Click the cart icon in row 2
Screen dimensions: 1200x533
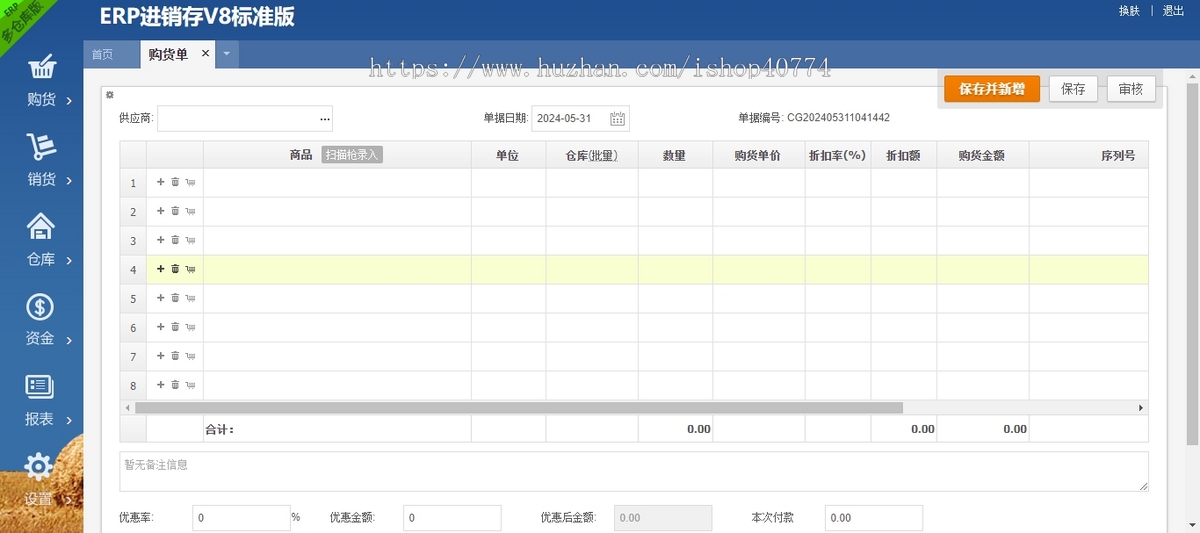click(x=190, y=211)
